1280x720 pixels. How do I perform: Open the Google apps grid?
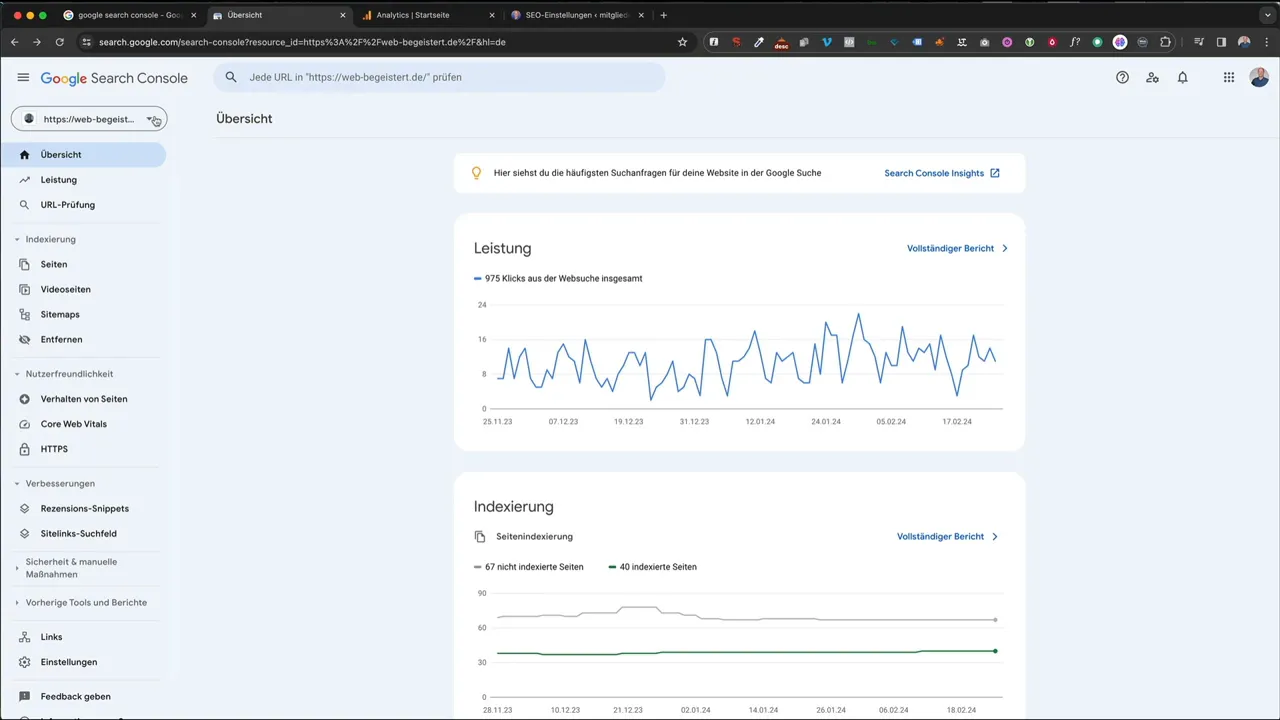pyautogui.click(x=1229, y=77)
